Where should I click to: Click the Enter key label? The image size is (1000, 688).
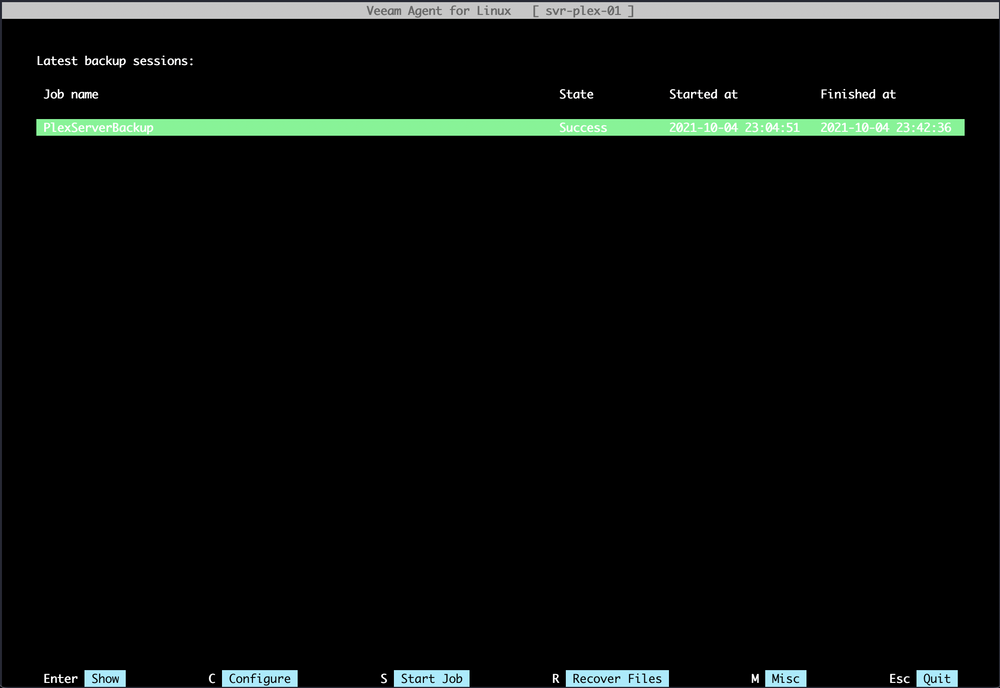(61, 678)
